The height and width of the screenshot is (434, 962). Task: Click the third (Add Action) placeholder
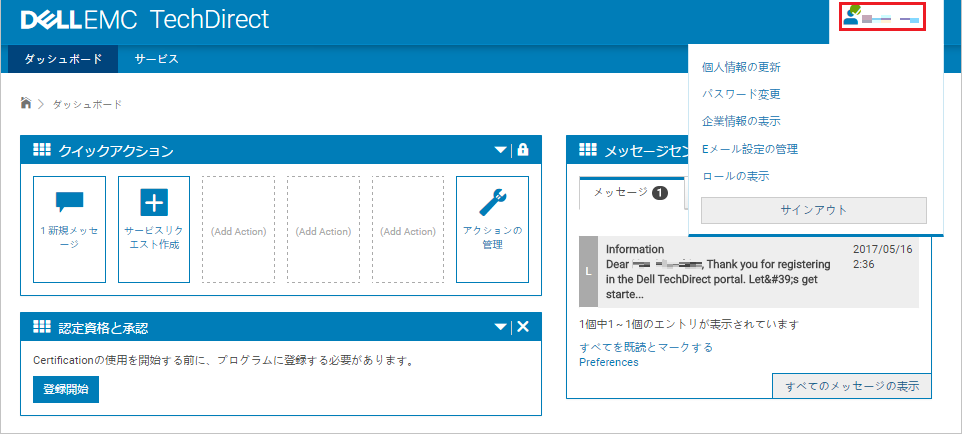(x=407, y=230)
